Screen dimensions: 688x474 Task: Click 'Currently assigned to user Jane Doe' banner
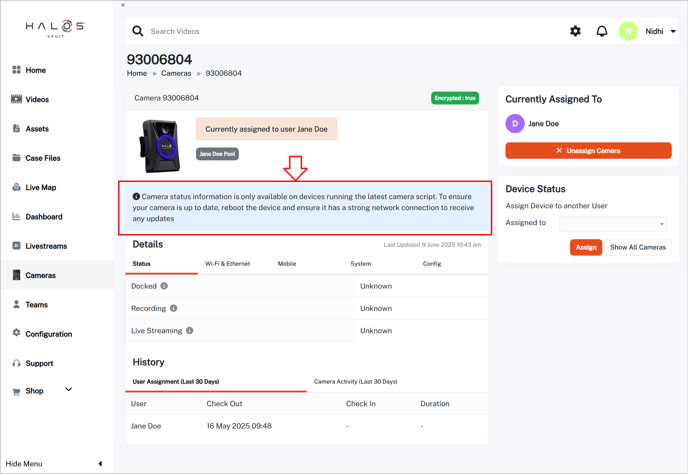pos(266,129)
